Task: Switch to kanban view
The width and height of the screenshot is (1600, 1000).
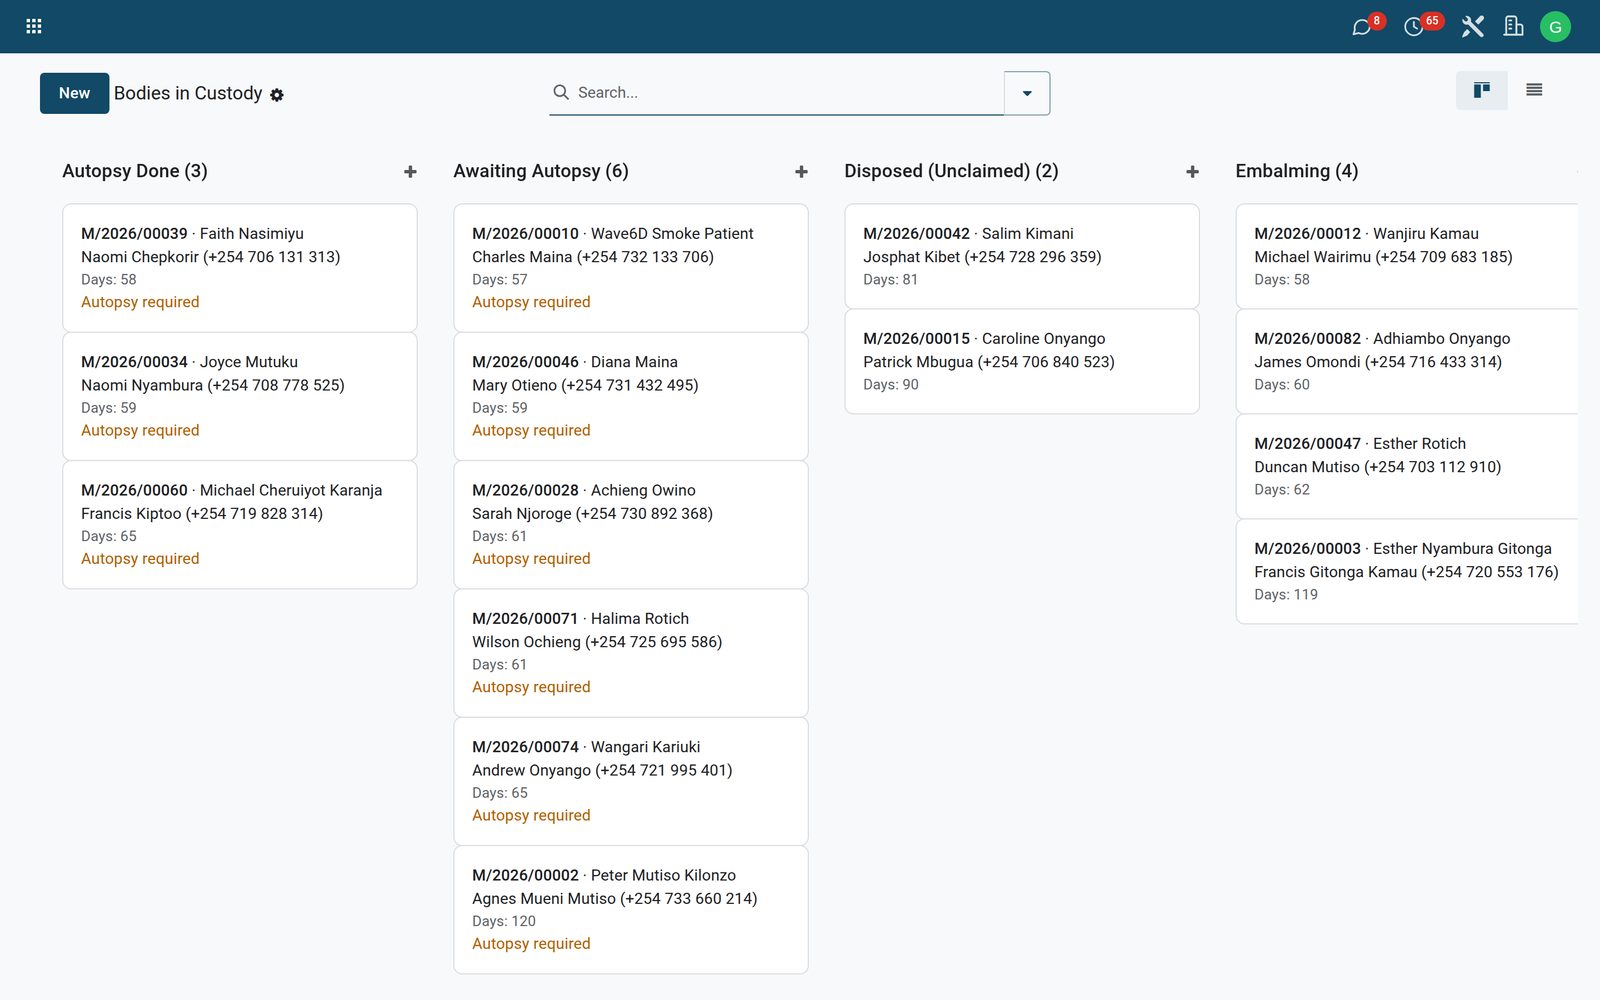Action: 1481,91
